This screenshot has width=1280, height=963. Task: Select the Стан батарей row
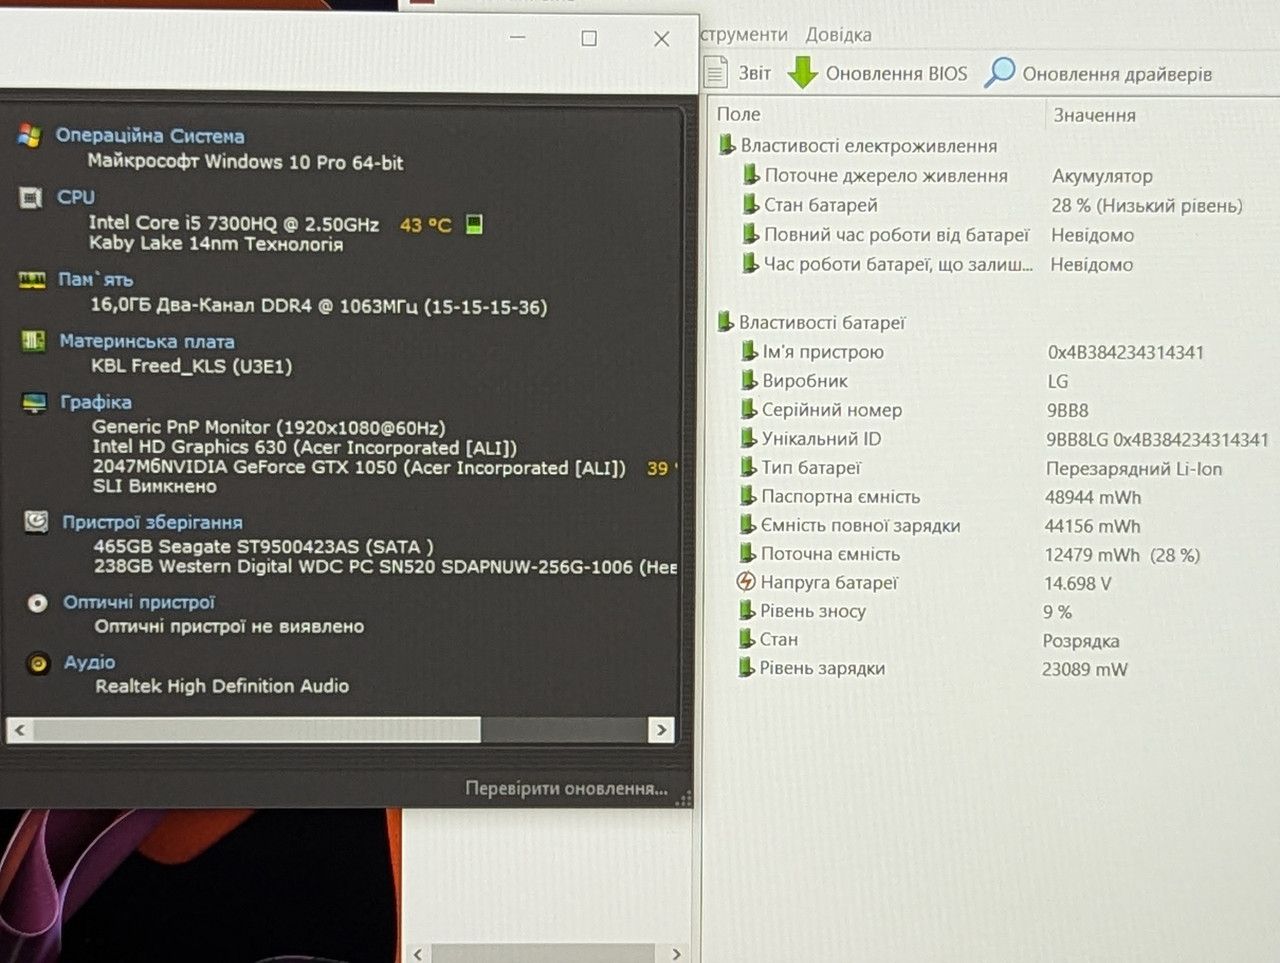(810, 205)
